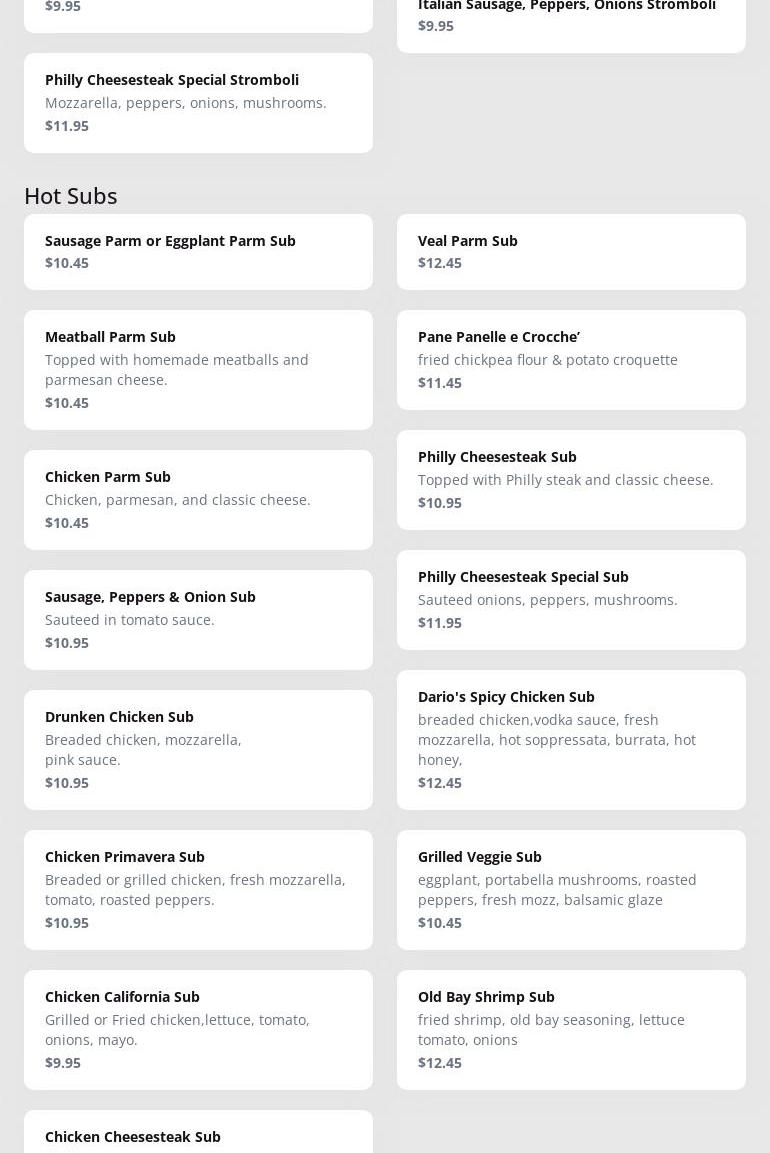Select the Chicken Cheesesteak Sub
Viewport: 770px width, 1153px height.
pyautogui.click(x=198, y=1136)
